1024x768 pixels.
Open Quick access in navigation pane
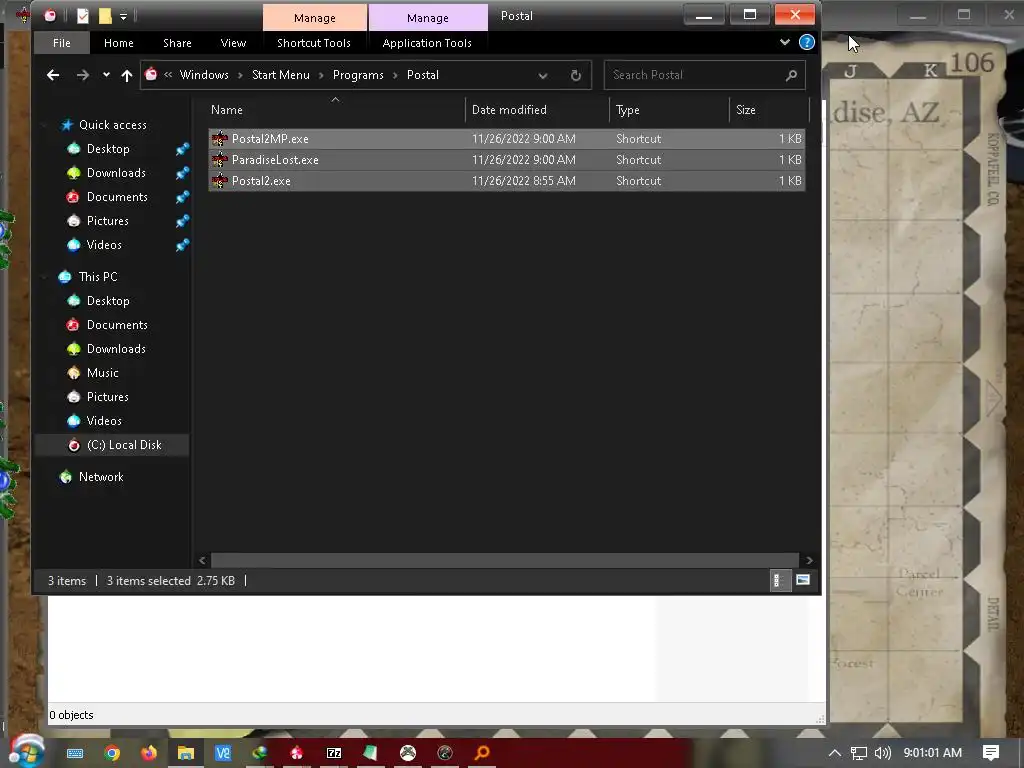click(112, 125)
